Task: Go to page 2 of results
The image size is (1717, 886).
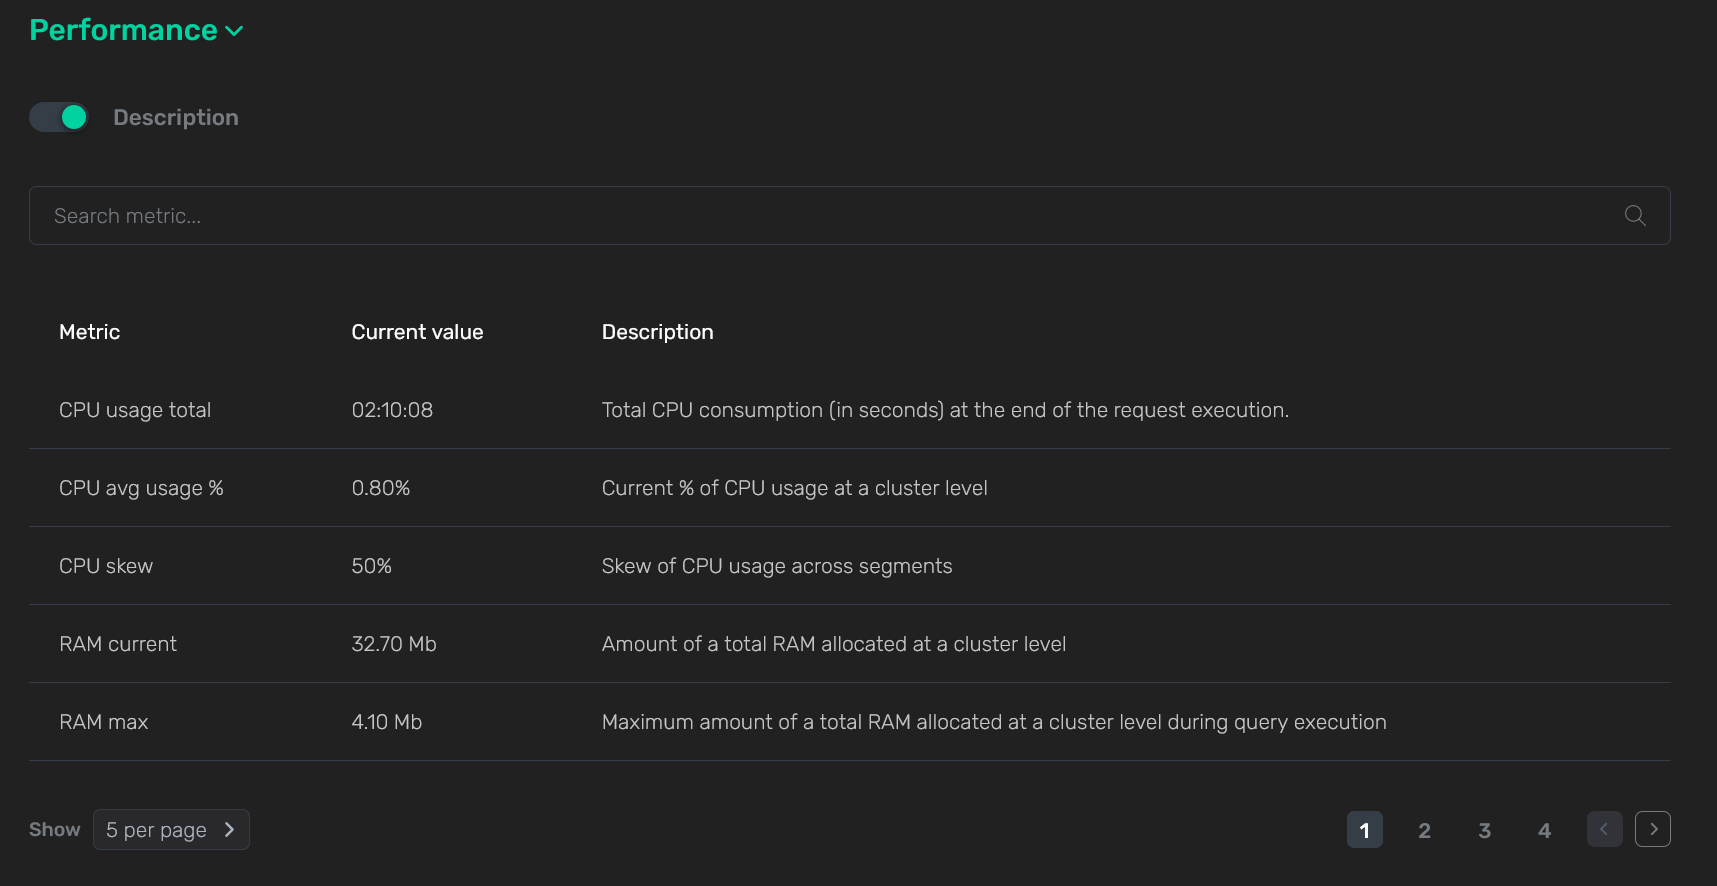Action: click(1424, 830)
